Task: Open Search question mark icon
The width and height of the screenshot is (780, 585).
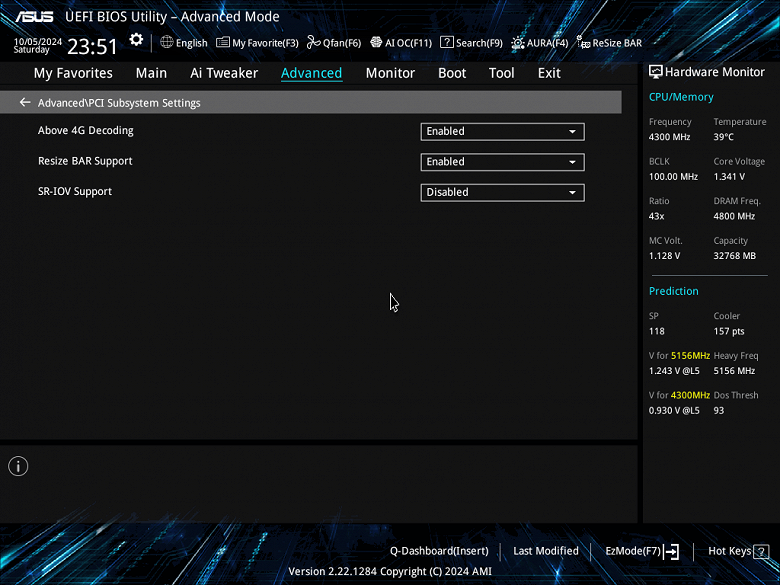Action: click(447, 42)
